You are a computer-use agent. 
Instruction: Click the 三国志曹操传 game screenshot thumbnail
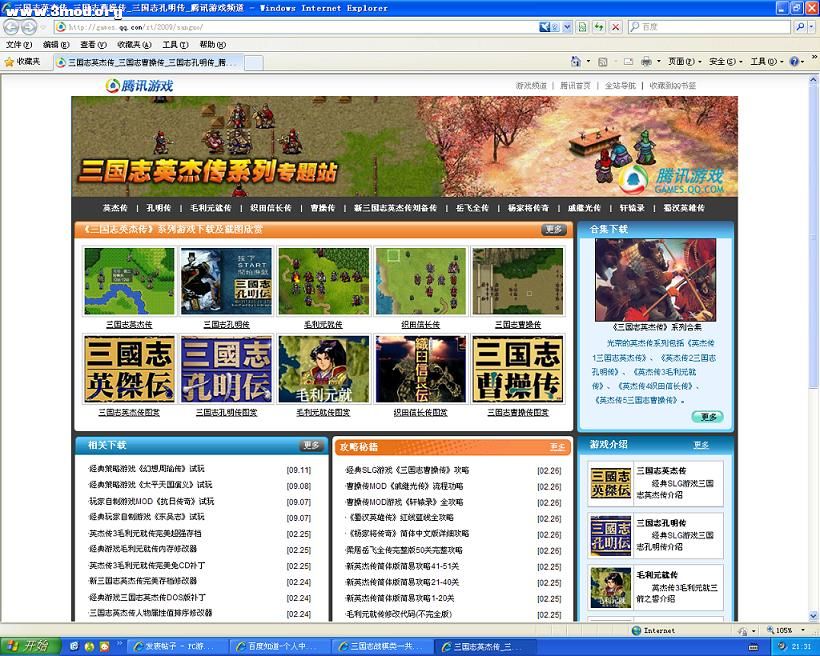(520, 280)
